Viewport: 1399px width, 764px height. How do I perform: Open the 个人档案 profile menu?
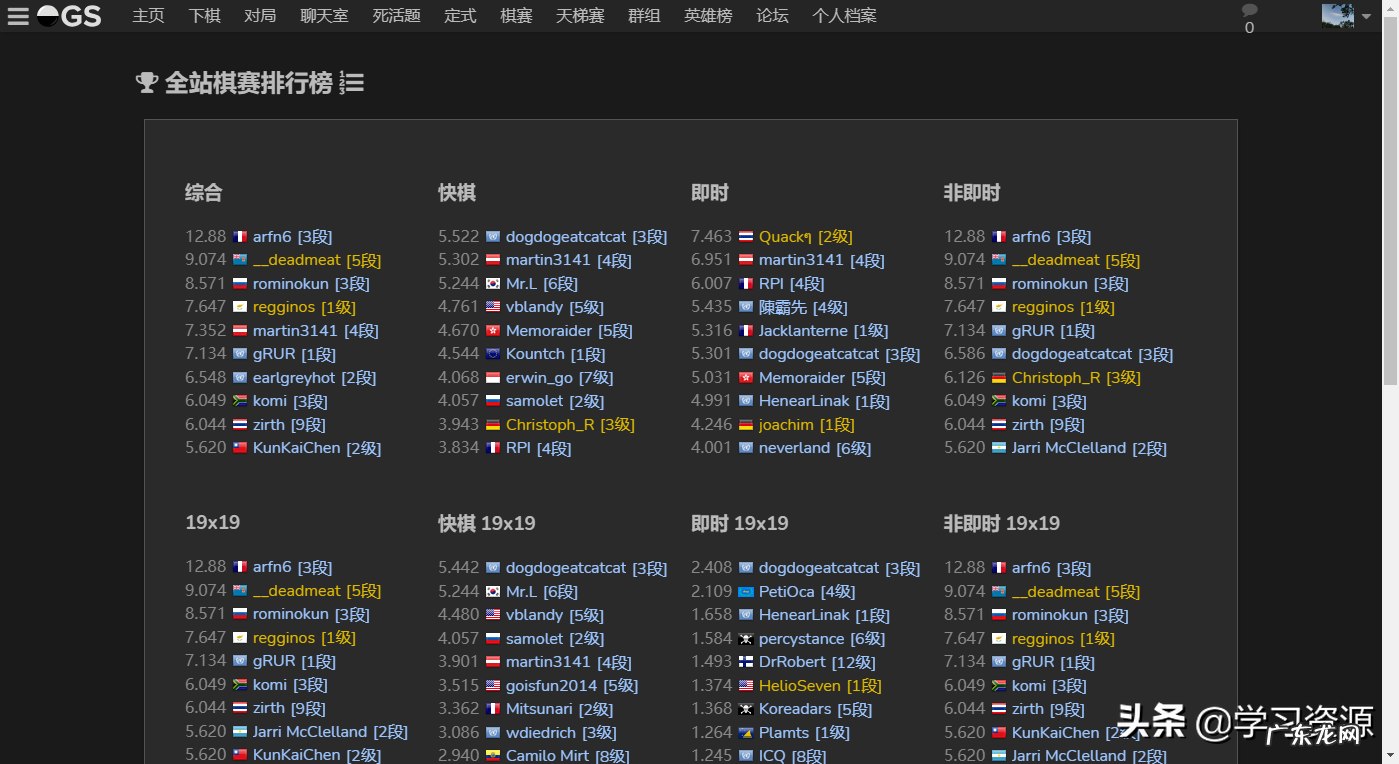coord(845,16)
